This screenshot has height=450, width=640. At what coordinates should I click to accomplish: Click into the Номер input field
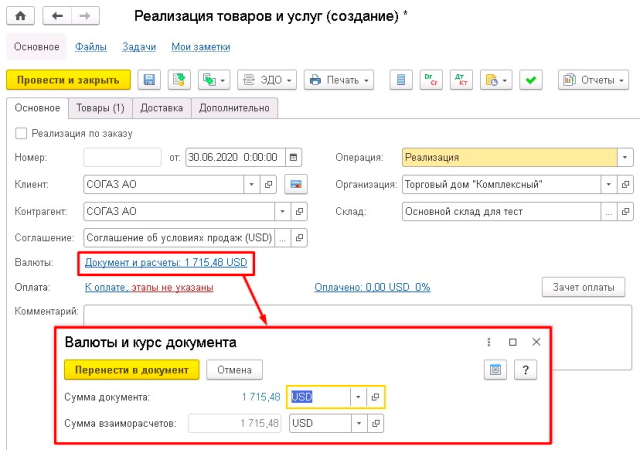tap(122, 157)
